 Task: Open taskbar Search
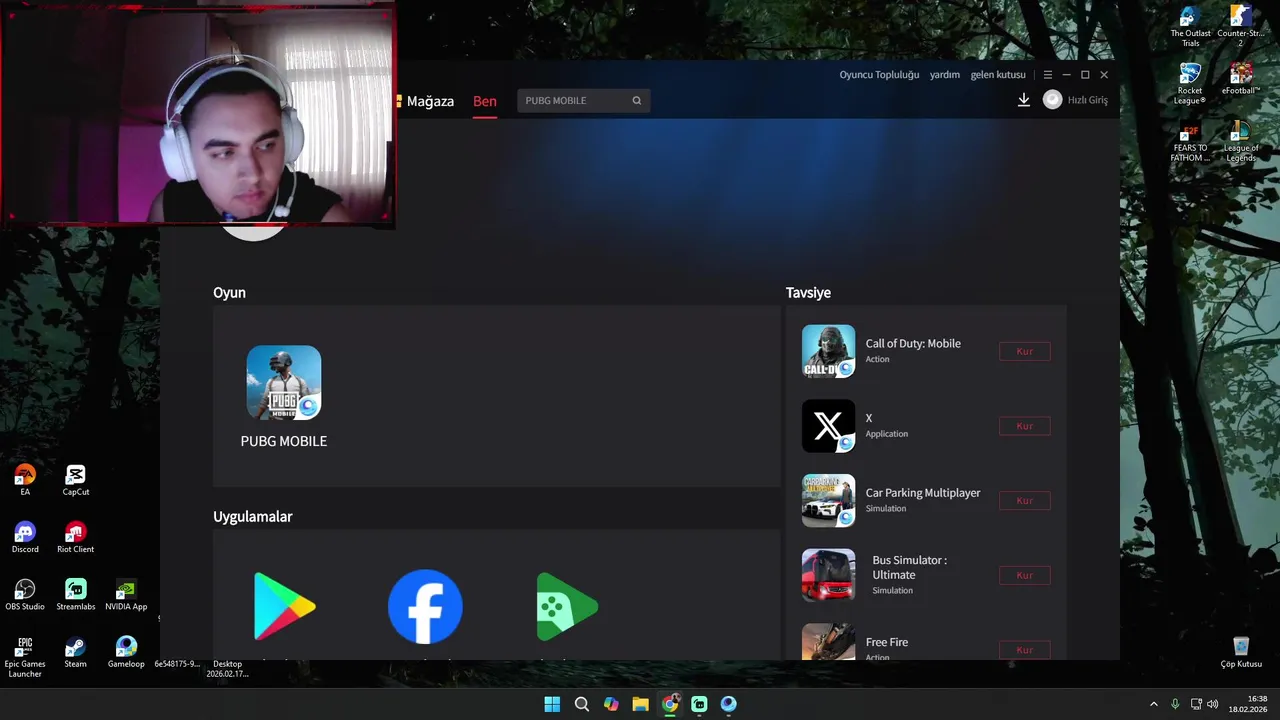point(581,704)
